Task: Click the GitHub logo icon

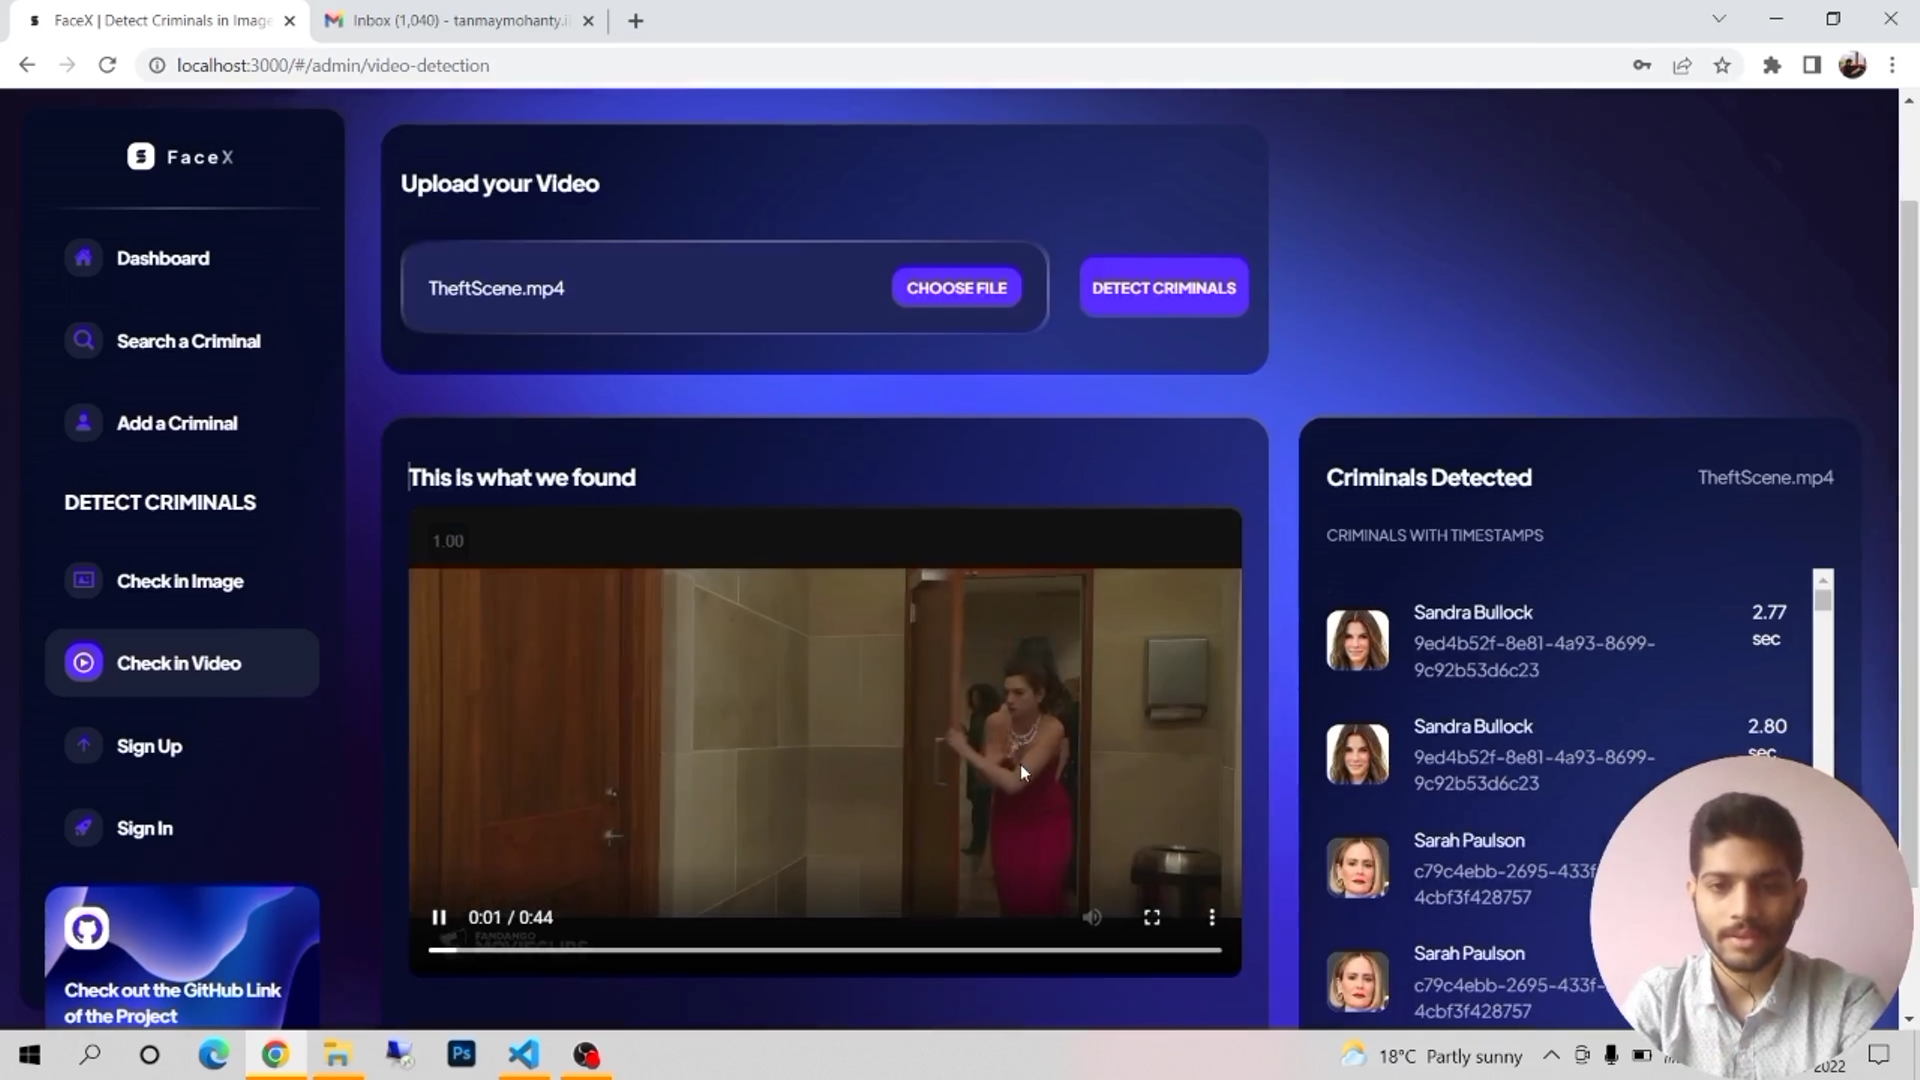Action: 87,929
